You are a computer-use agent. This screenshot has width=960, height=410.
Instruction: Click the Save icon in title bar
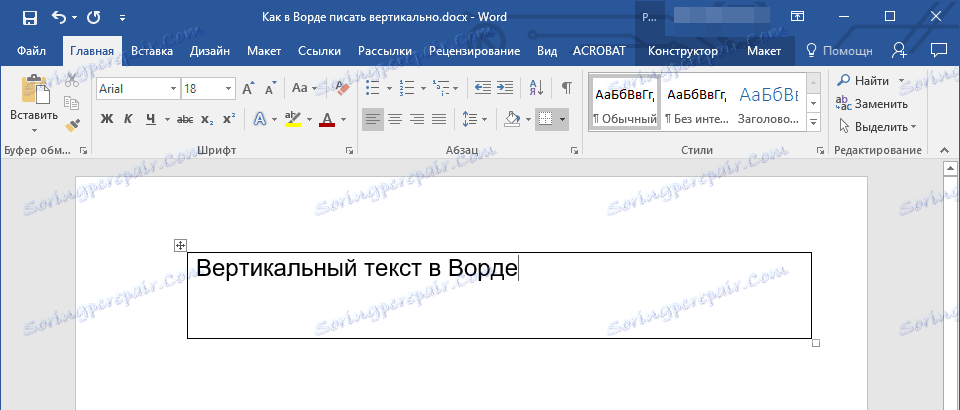(29, 18)
